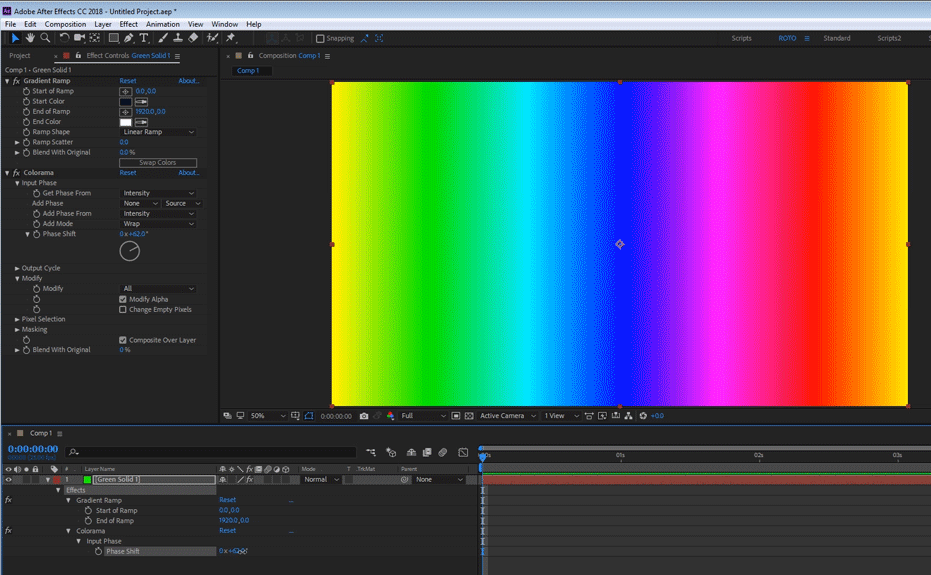
Task: Select the Eraser tool
Action: click(193, 38)
